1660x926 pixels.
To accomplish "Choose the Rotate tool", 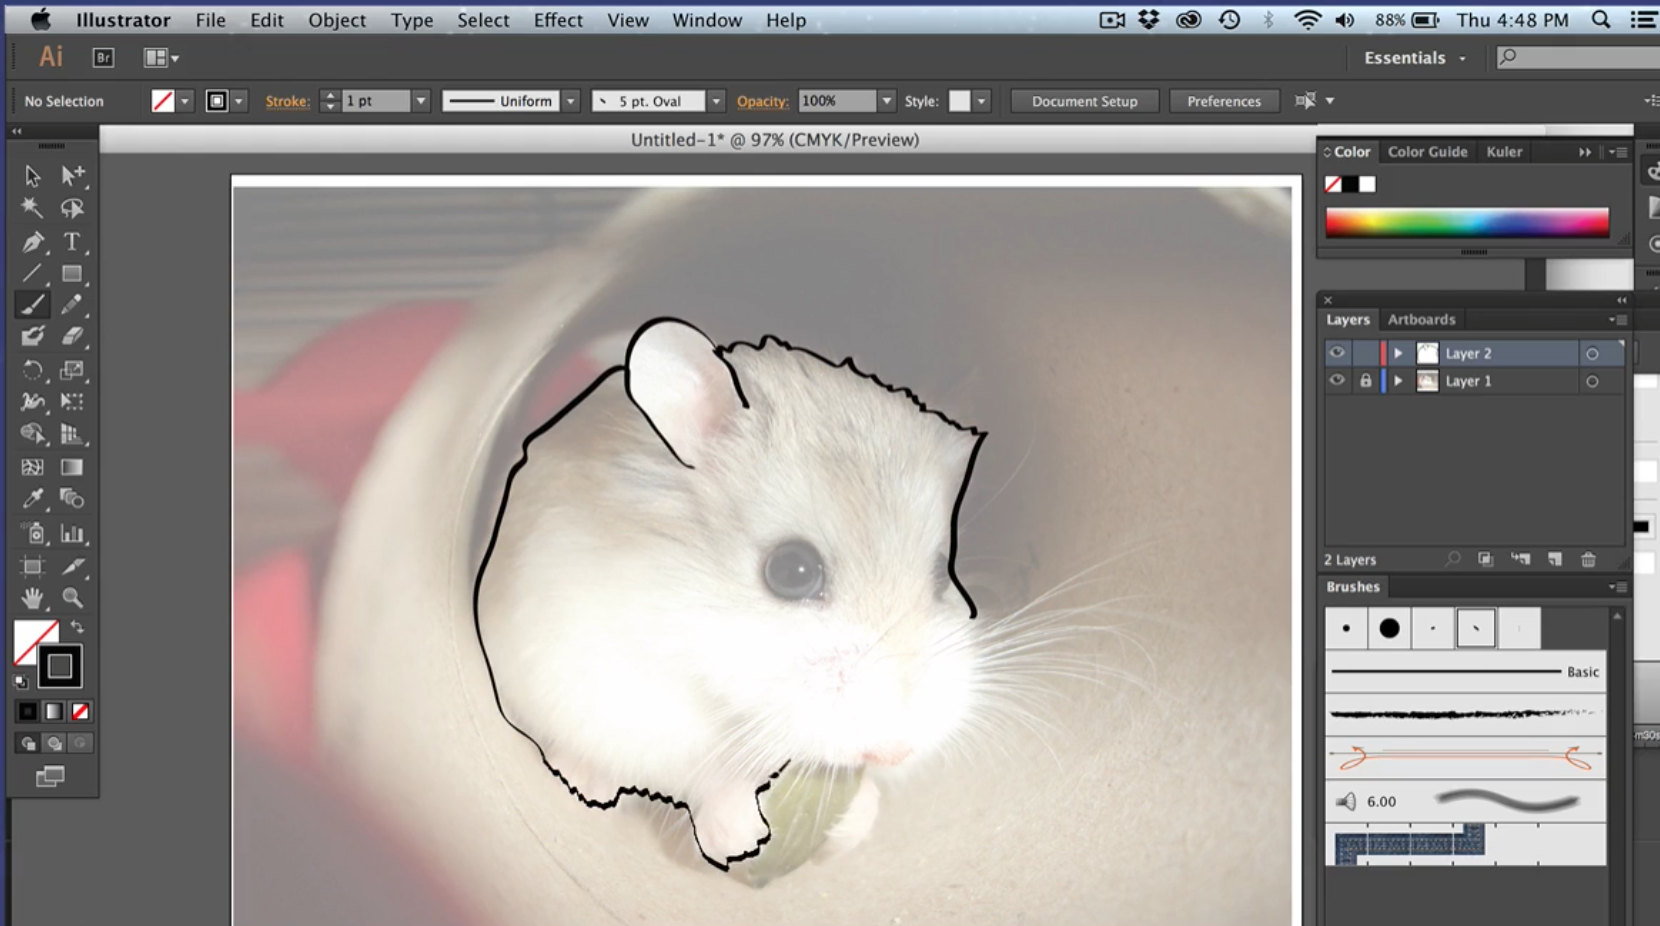I will [32, 370].
